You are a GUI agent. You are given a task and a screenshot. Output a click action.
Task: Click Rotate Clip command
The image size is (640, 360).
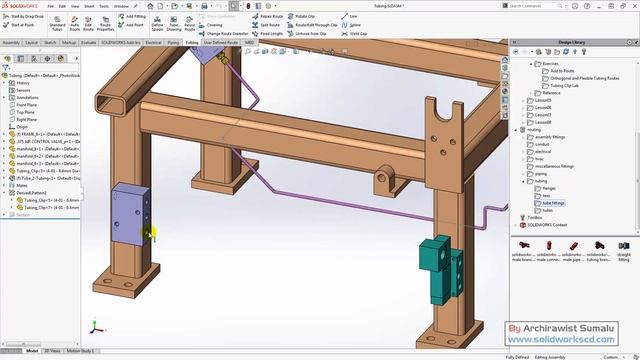coord(301,16)
